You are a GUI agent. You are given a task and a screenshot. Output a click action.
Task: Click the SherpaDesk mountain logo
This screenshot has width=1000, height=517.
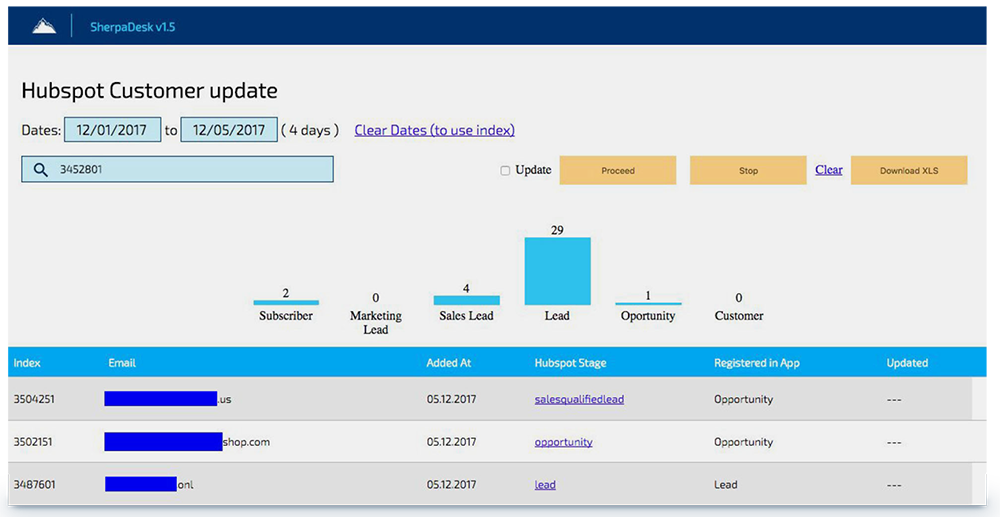[x=44, y=26]
